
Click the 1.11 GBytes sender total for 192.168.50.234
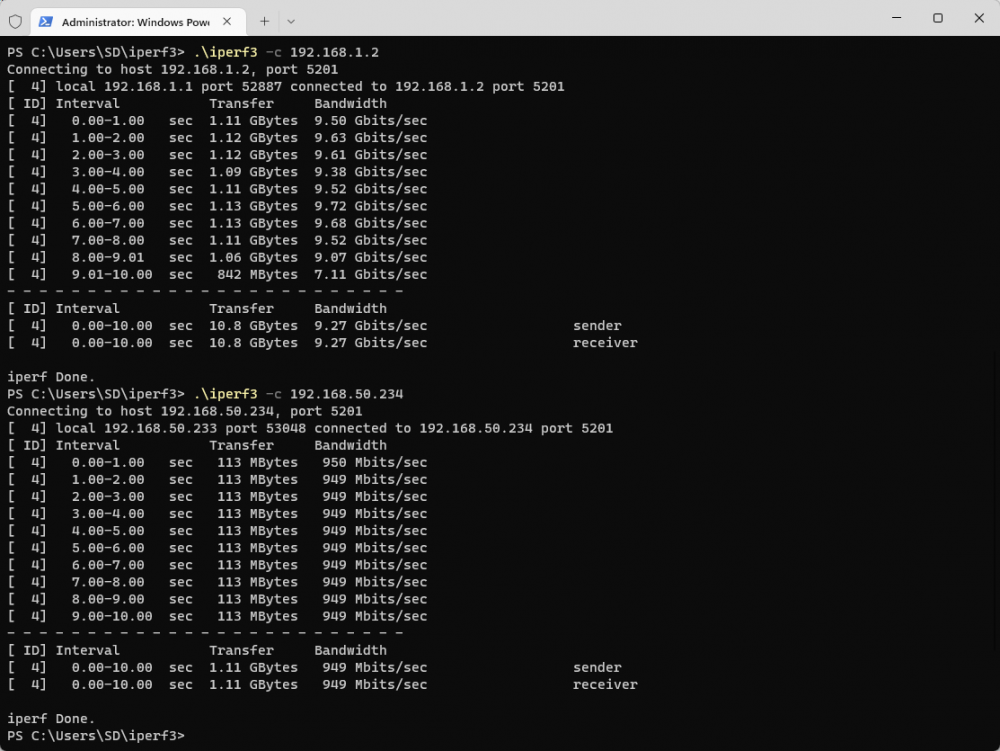253,667
